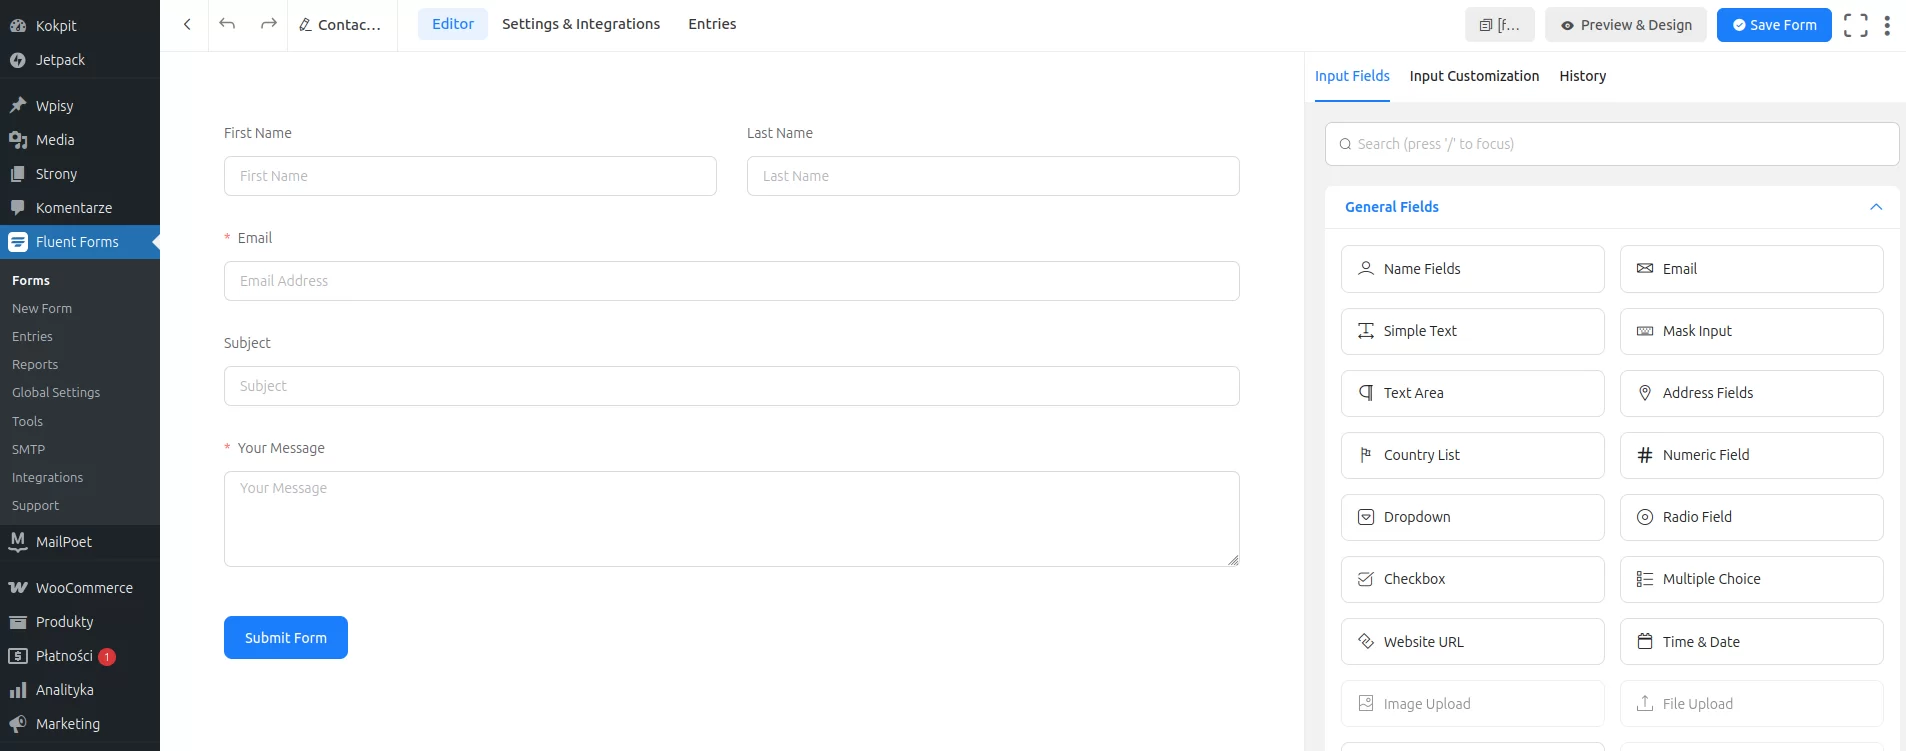
Task: Click the back arrow chevron icon
Action: [x=187, y=24]
